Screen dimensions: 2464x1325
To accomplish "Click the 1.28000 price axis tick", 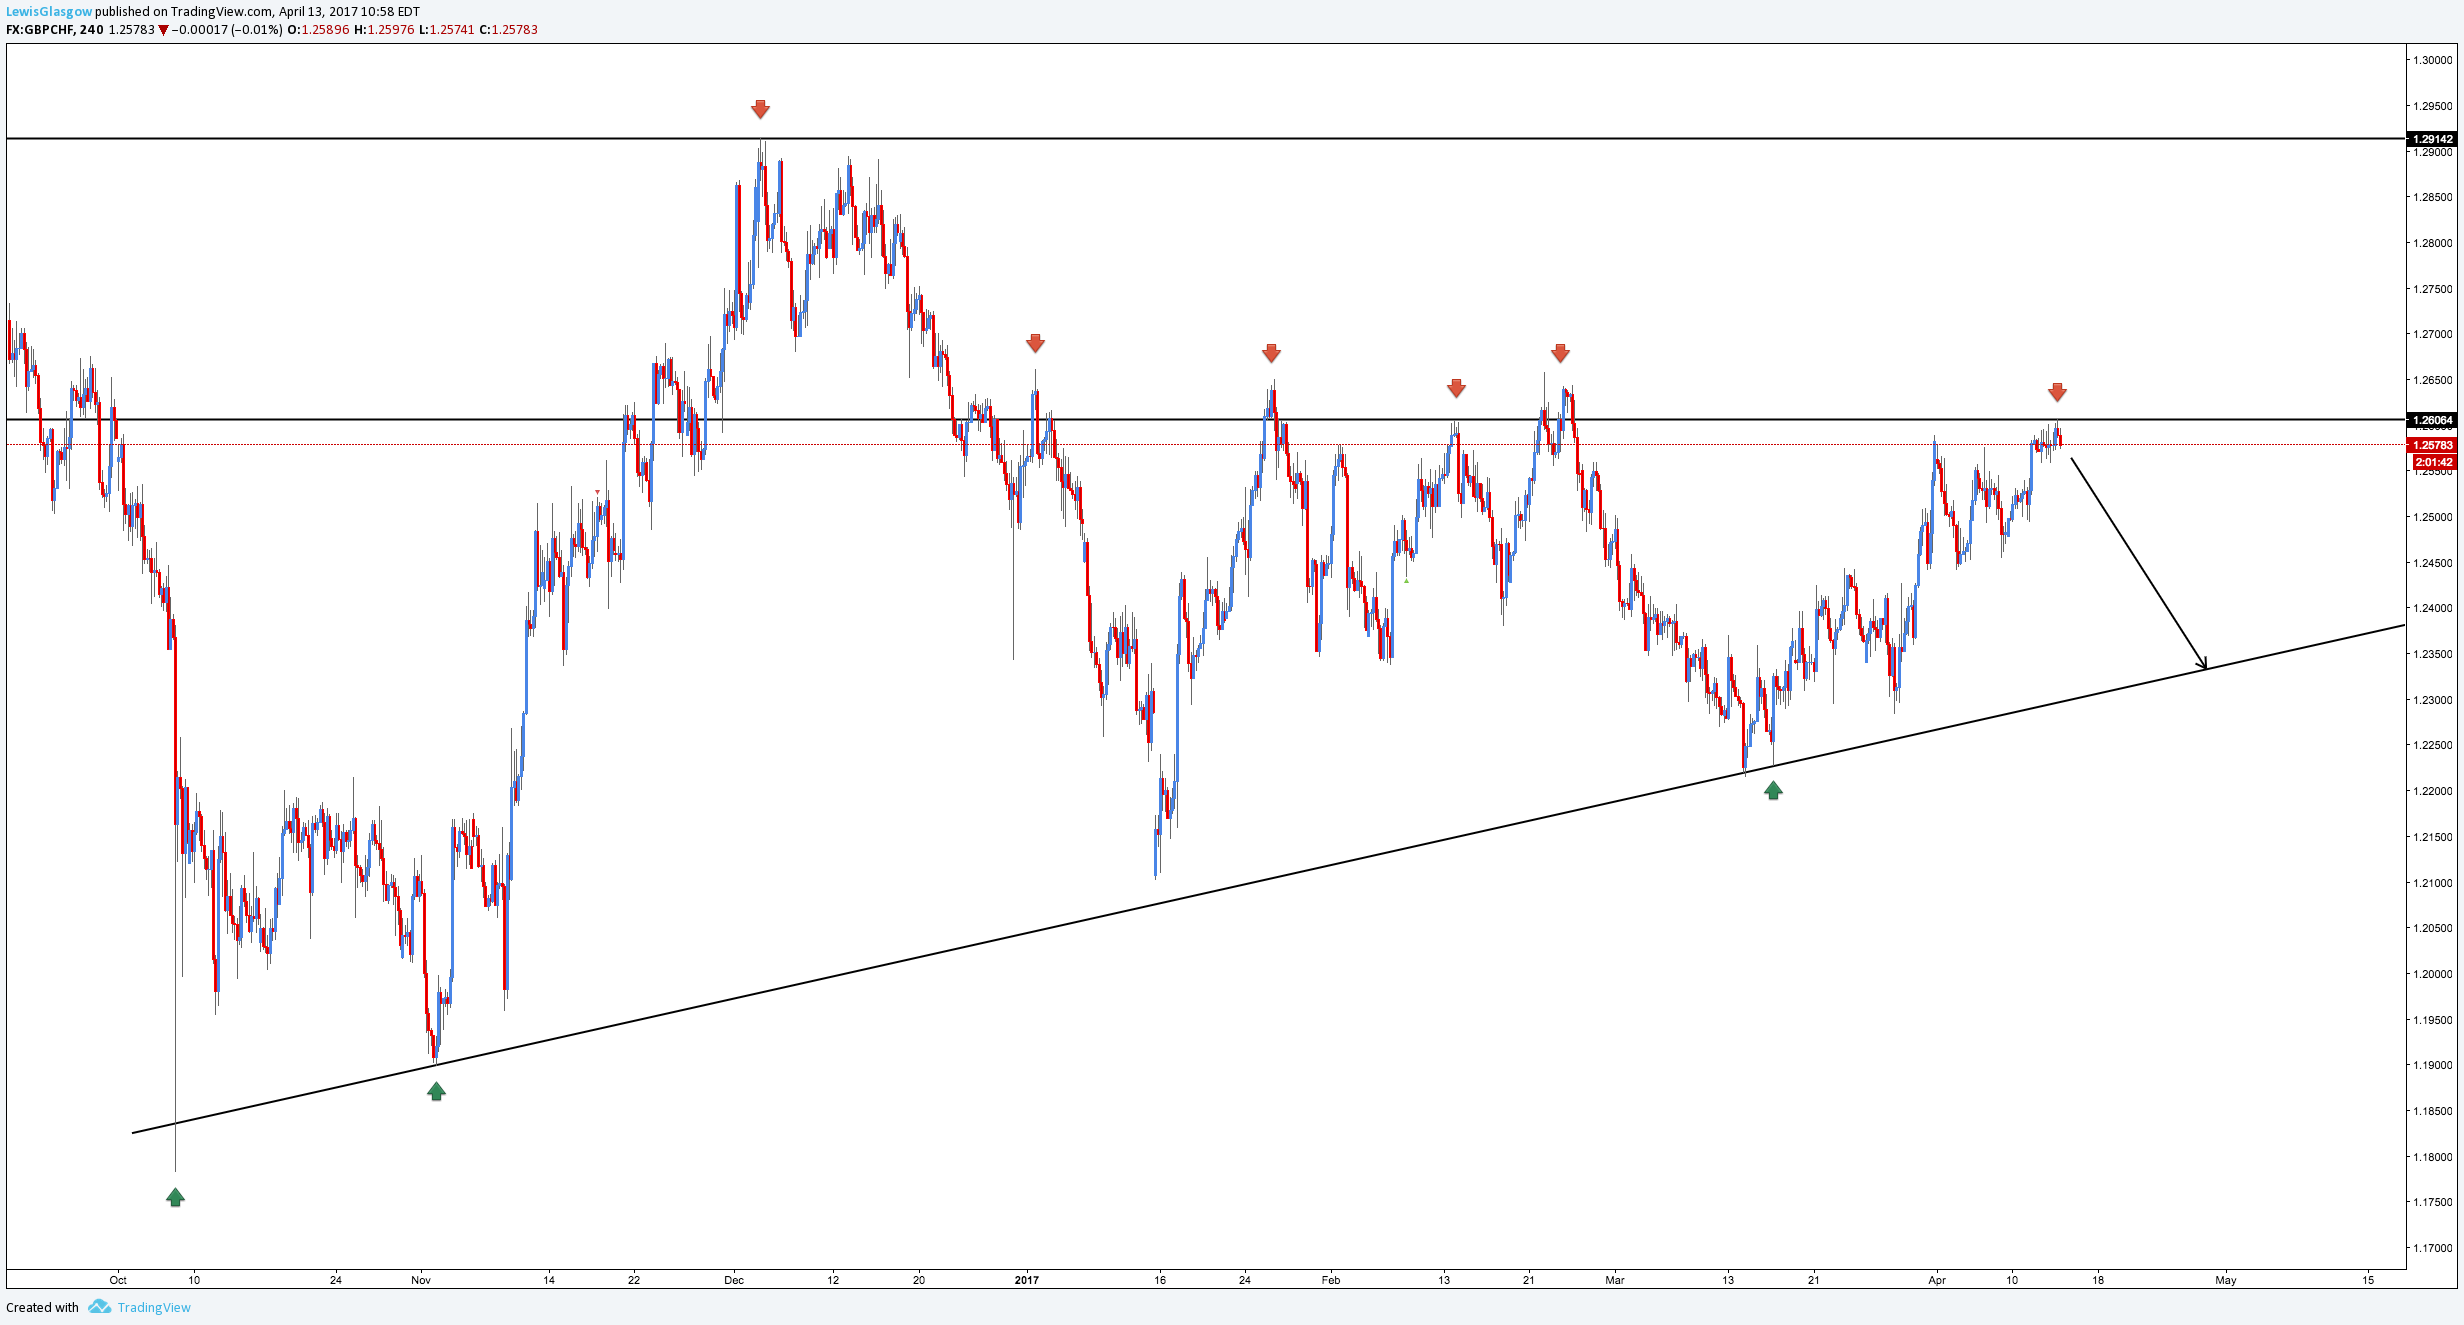I will (x=2432, y=243).
